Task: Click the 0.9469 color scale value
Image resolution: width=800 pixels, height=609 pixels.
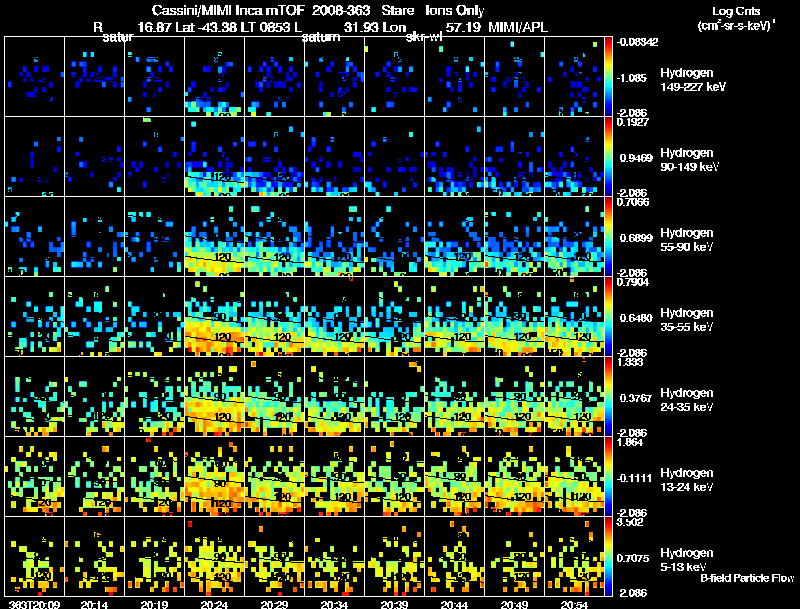Action: pyautogui.click(x=636, y=158)
